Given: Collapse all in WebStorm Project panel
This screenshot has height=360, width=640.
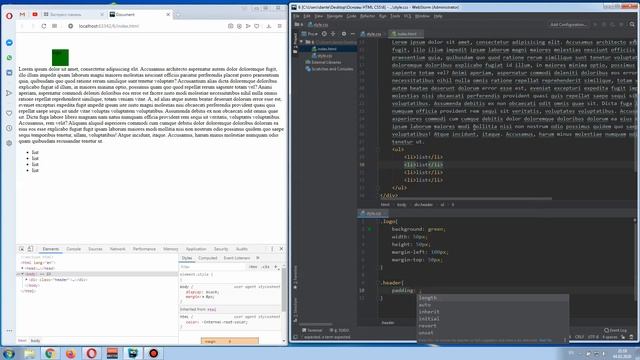Looking at the screenshot, I should coord(333,34).
